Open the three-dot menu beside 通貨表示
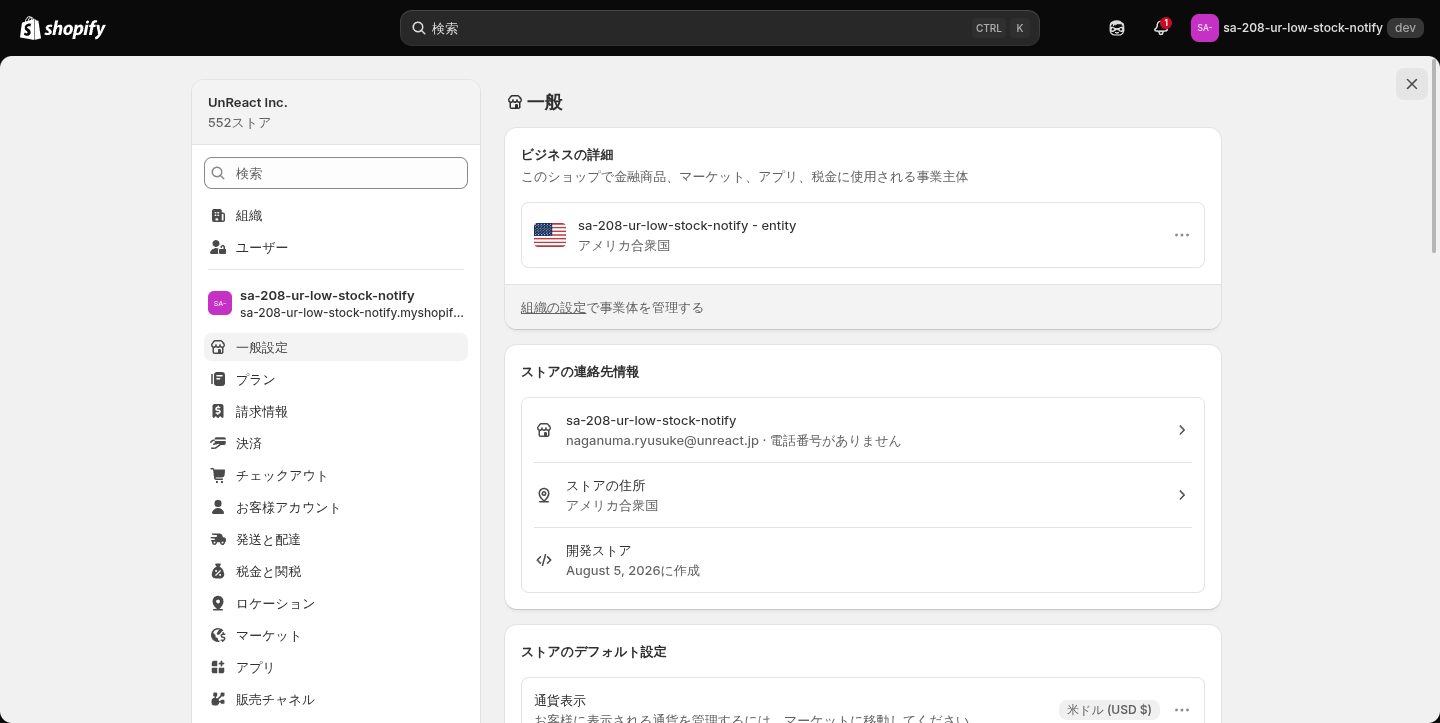This screenshot has width=1440, height=723. tap(1182, 710)
